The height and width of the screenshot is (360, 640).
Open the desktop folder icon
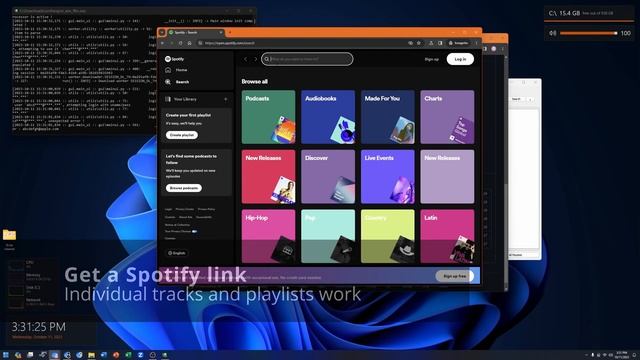coord(9,235)
